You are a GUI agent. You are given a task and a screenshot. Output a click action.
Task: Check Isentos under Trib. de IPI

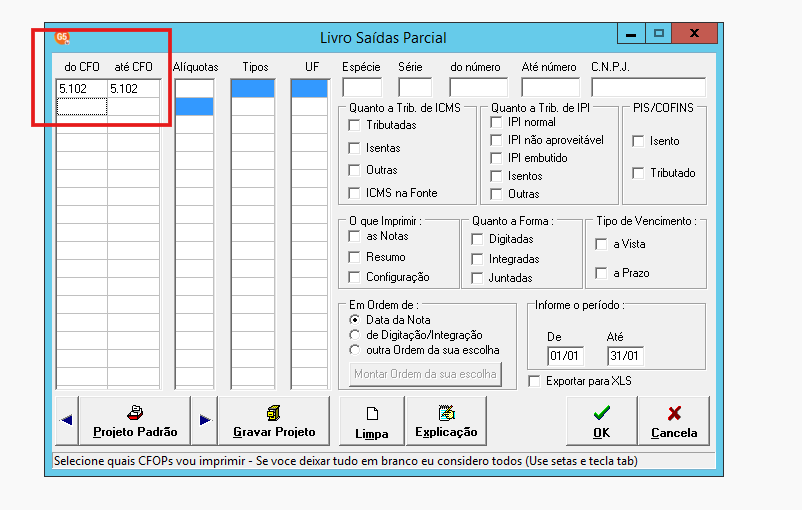(x=496, y=176)
